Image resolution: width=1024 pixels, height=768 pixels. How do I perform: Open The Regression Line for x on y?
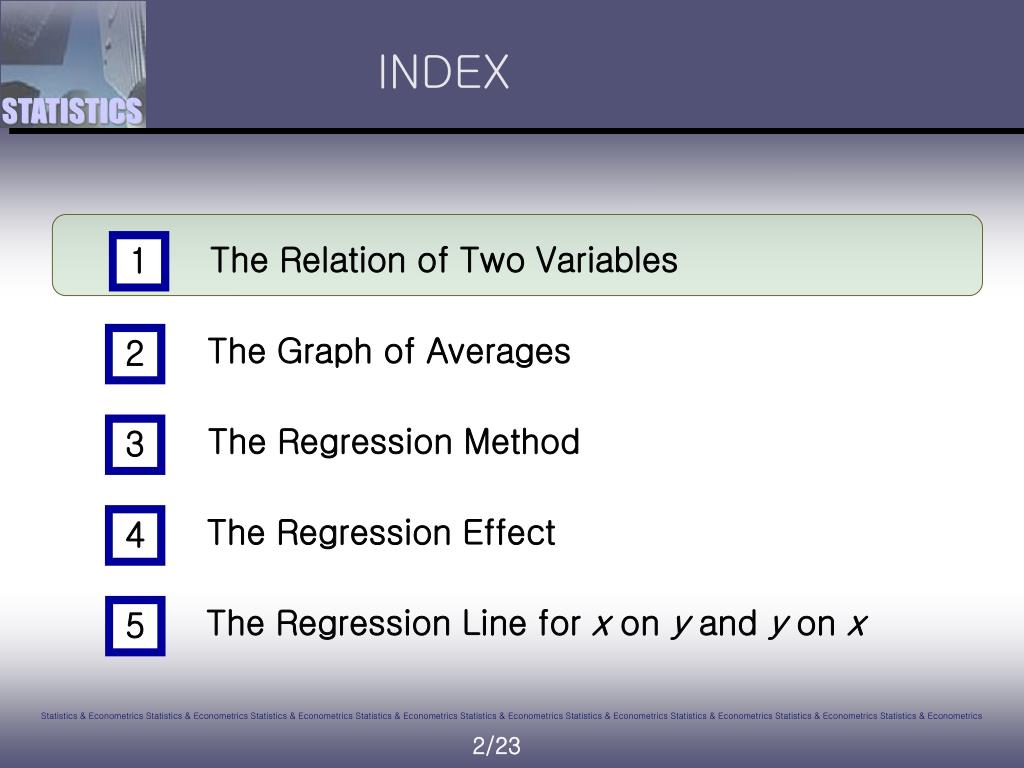(537, 624)
